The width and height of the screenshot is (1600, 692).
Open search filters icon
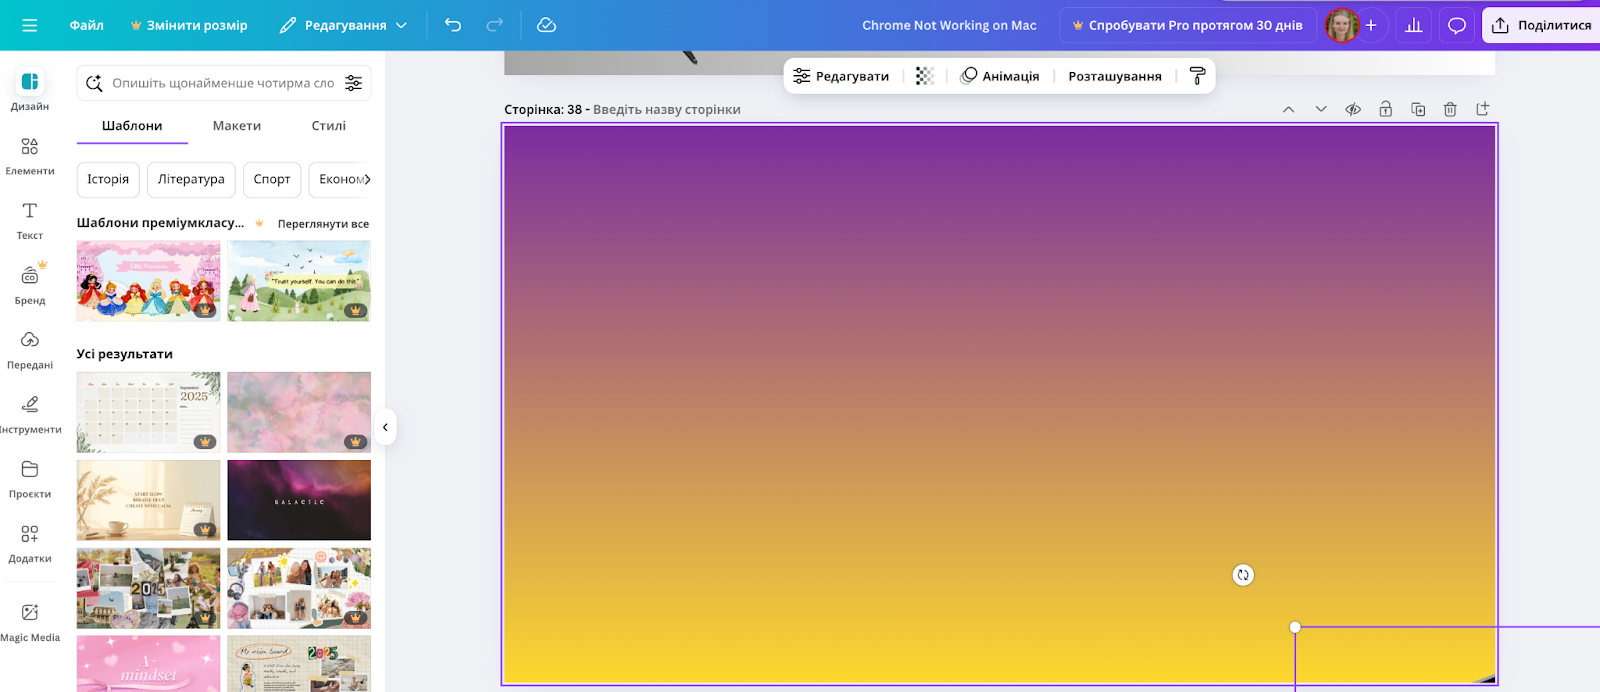(x=354, y=83)
